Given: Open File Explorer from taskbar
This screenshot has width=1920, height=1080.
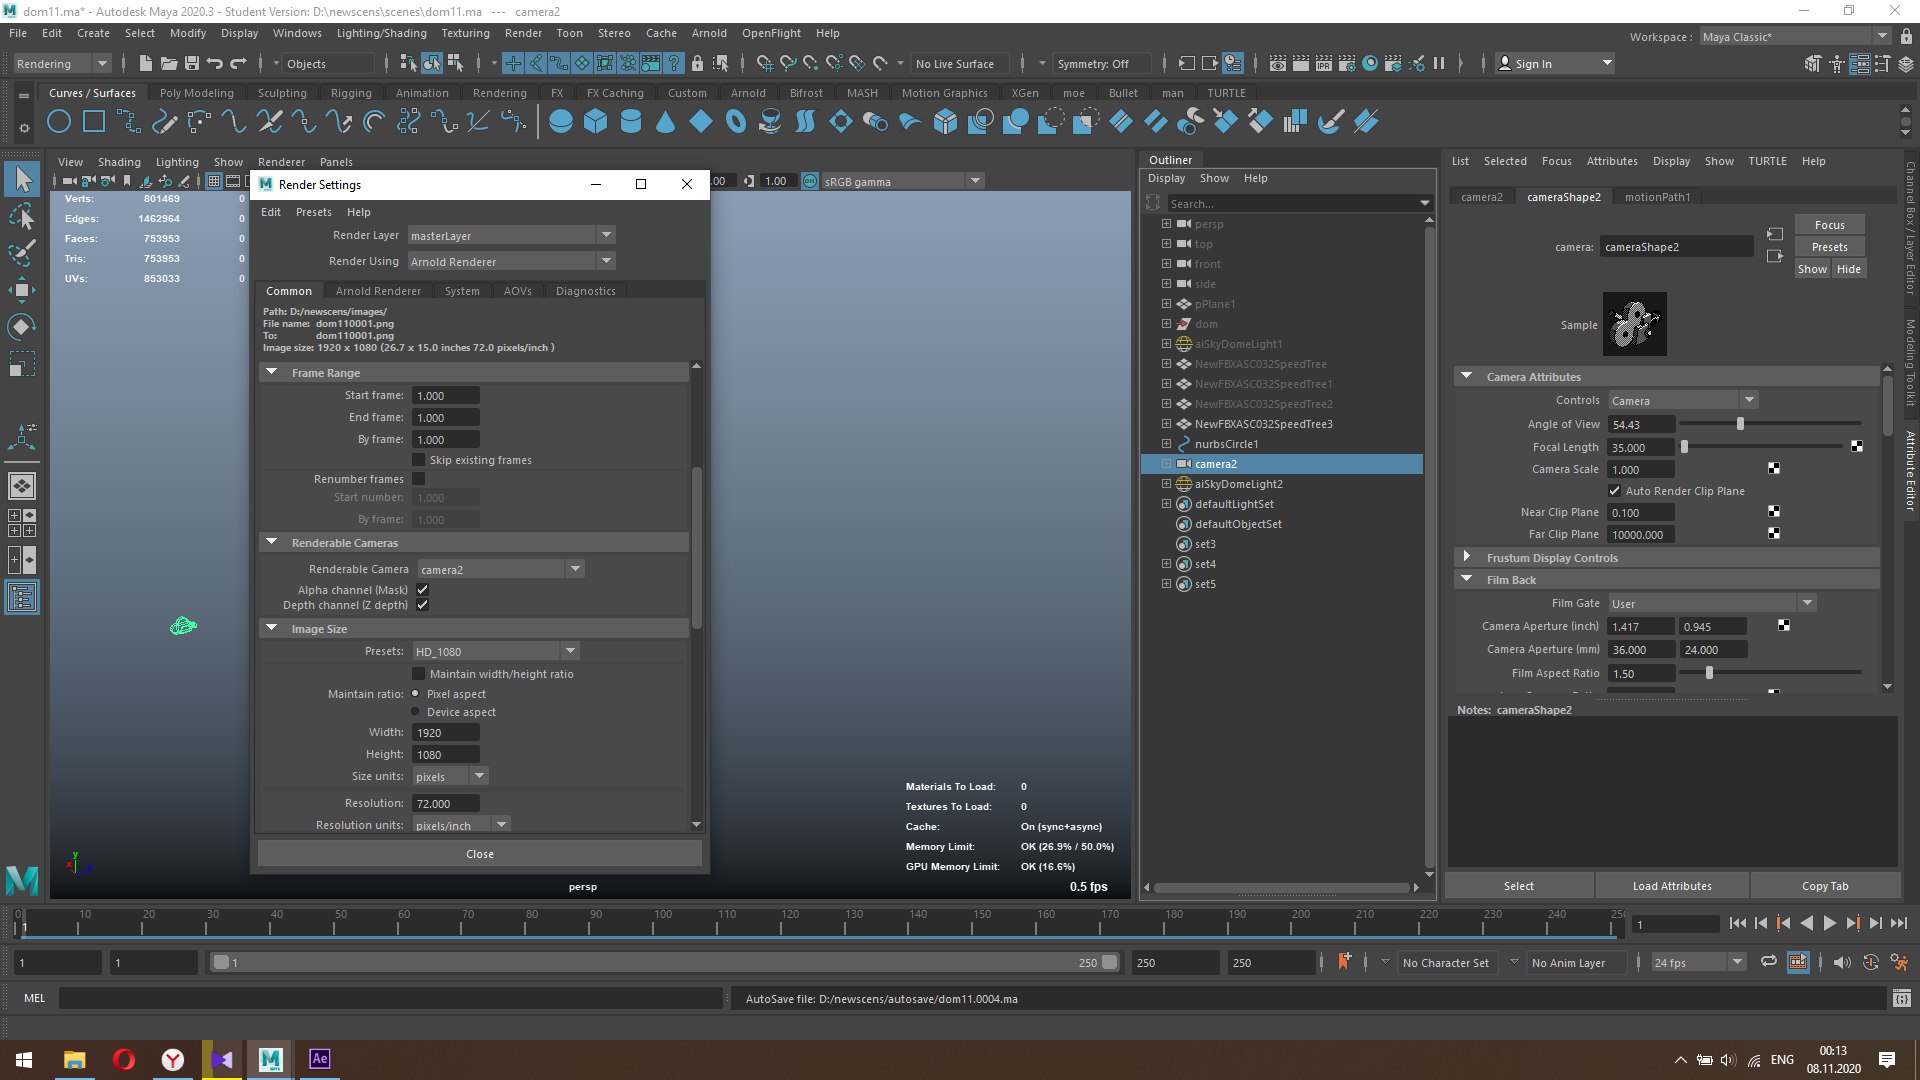Looking at the screenshot, I should click(x=75, y=1059).
